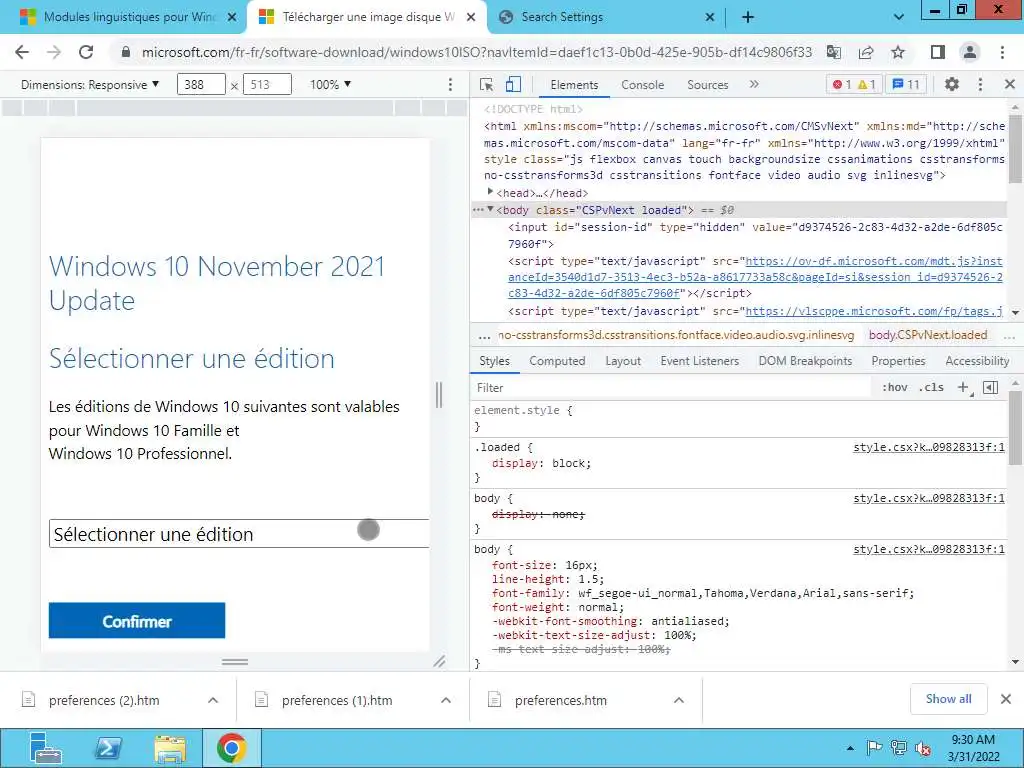1024x768 pixels.
Task: Open the Computed styles tab
Action: (557, 360)
